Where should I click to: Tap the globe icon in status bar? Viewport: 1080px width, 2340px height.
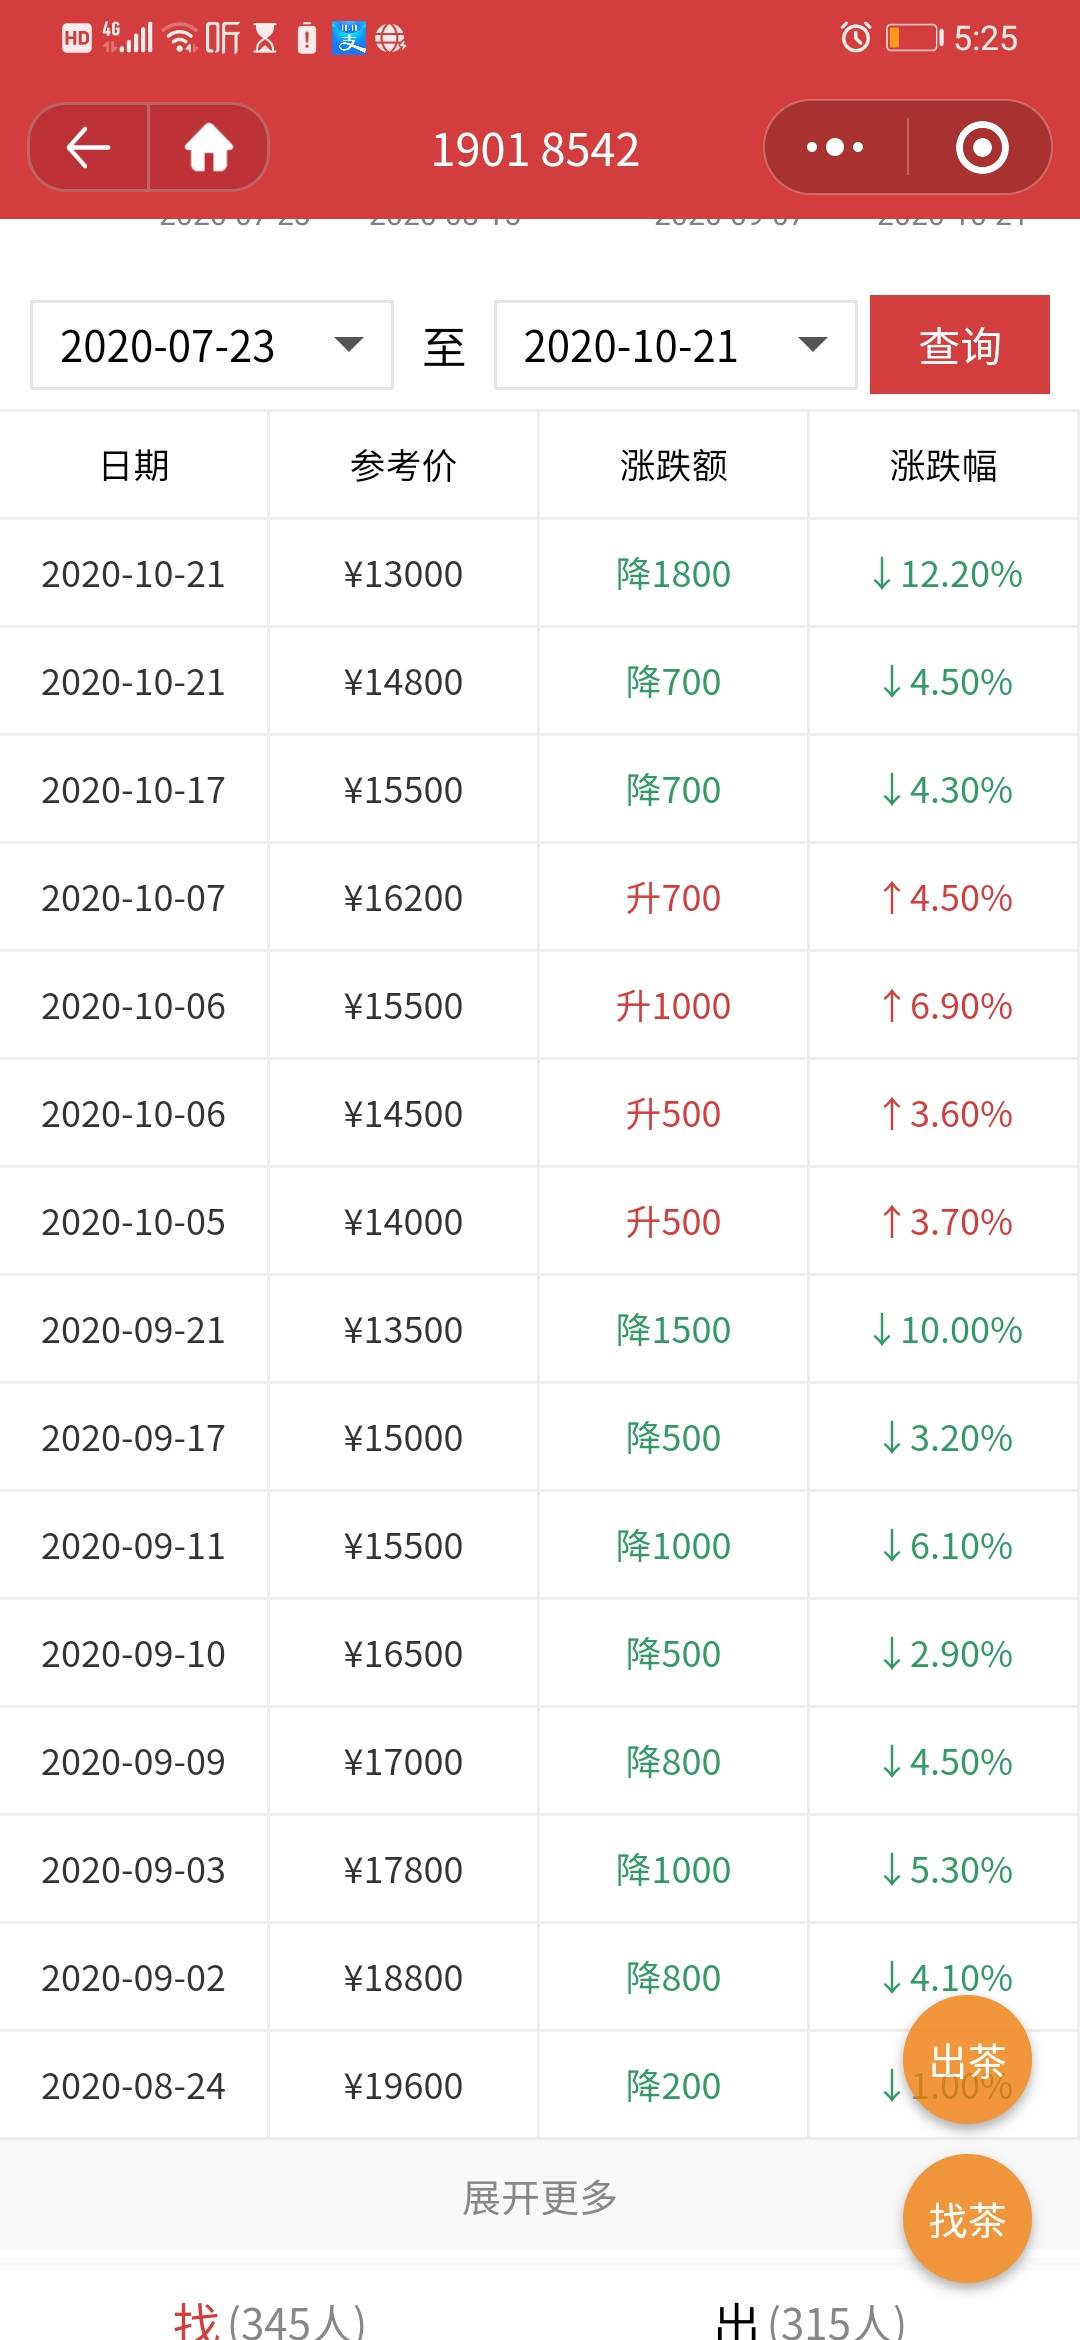390,38
